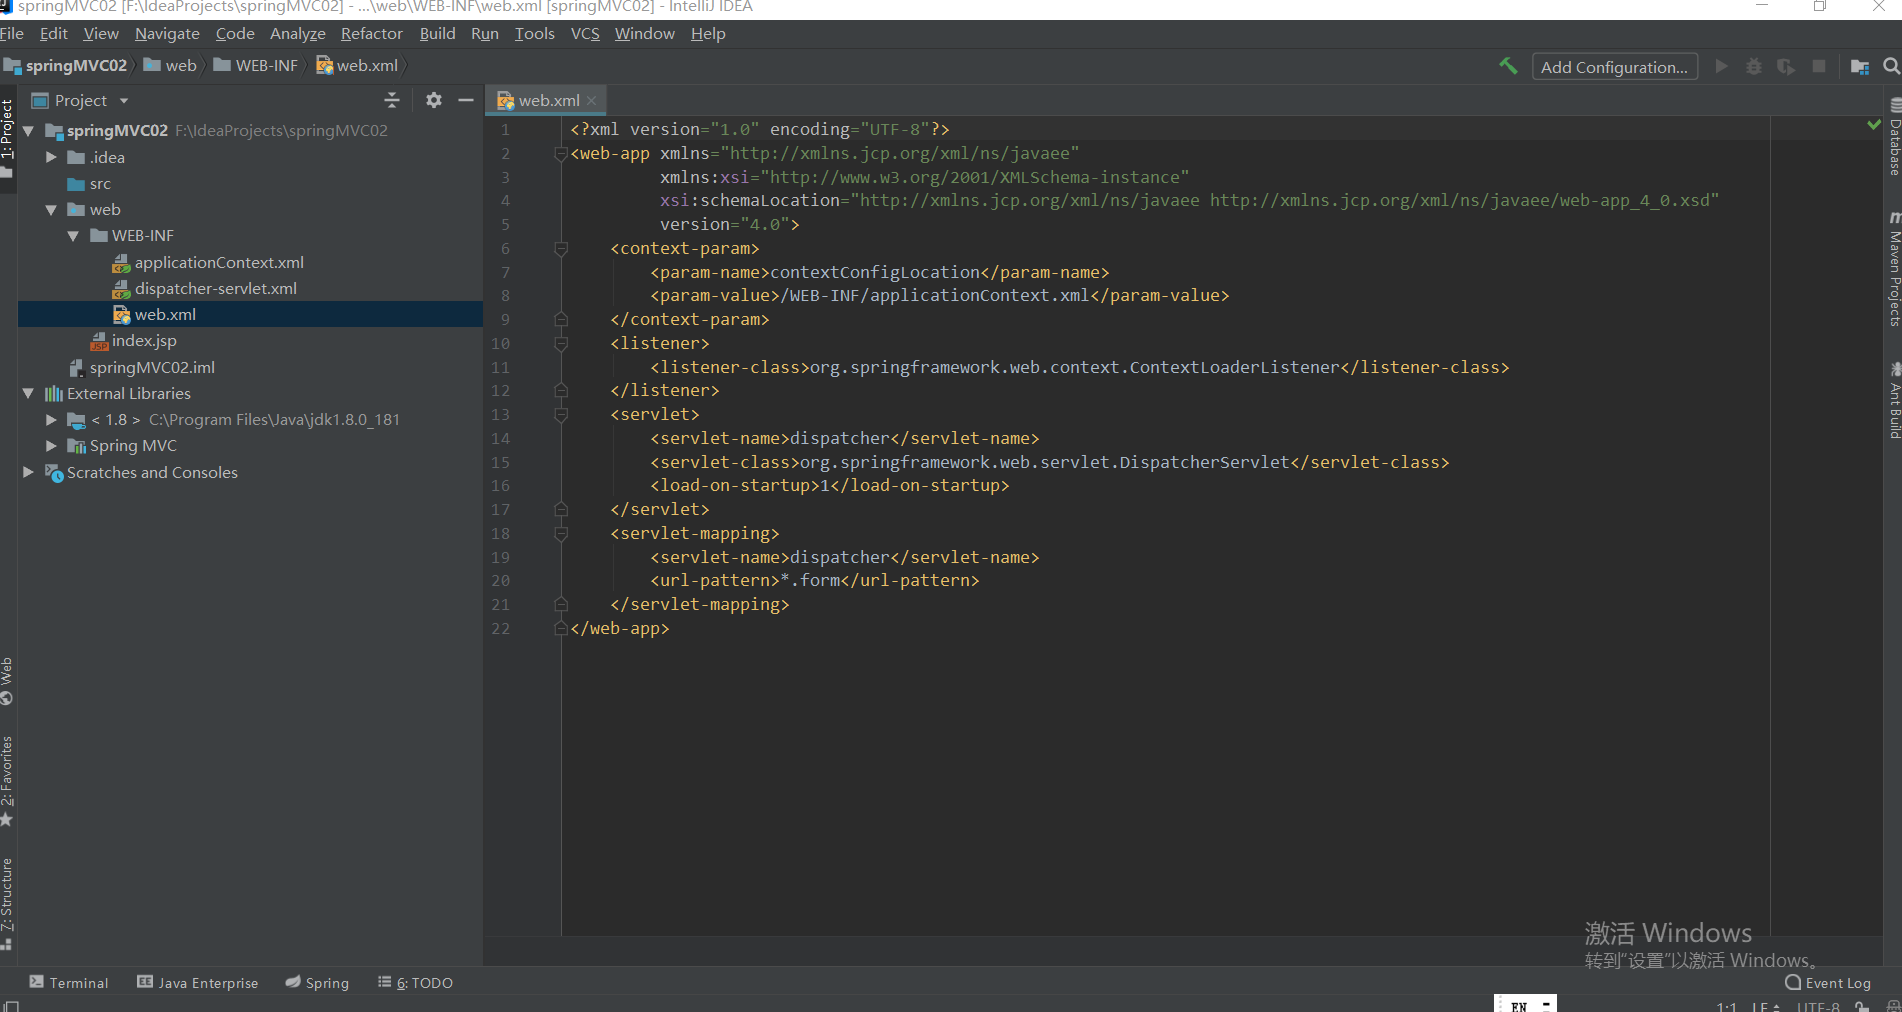Toggle the Favorites tool window
Image resolution: width=1902 pixels, height=1012 pixels.
click(x=8, y=780)
